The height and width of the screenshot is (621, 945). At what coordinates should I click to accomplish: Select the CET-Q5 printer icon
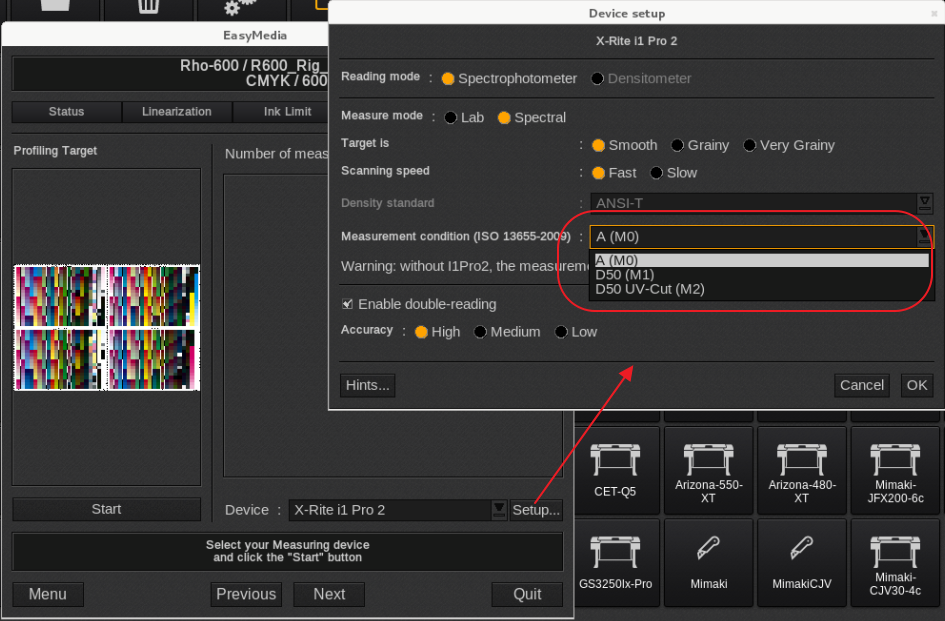click(615, 468)
